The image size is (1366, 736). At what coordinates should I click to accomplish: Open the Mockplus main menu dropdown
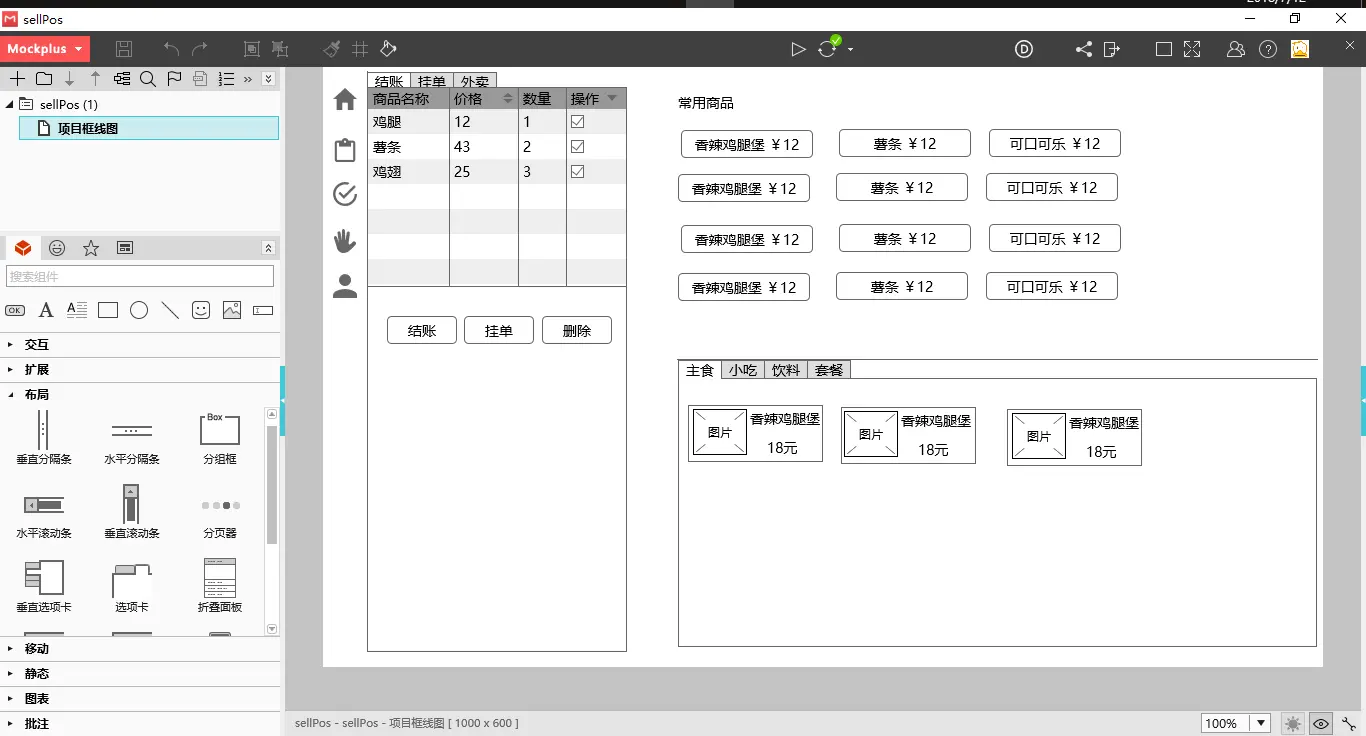(45, 49)
